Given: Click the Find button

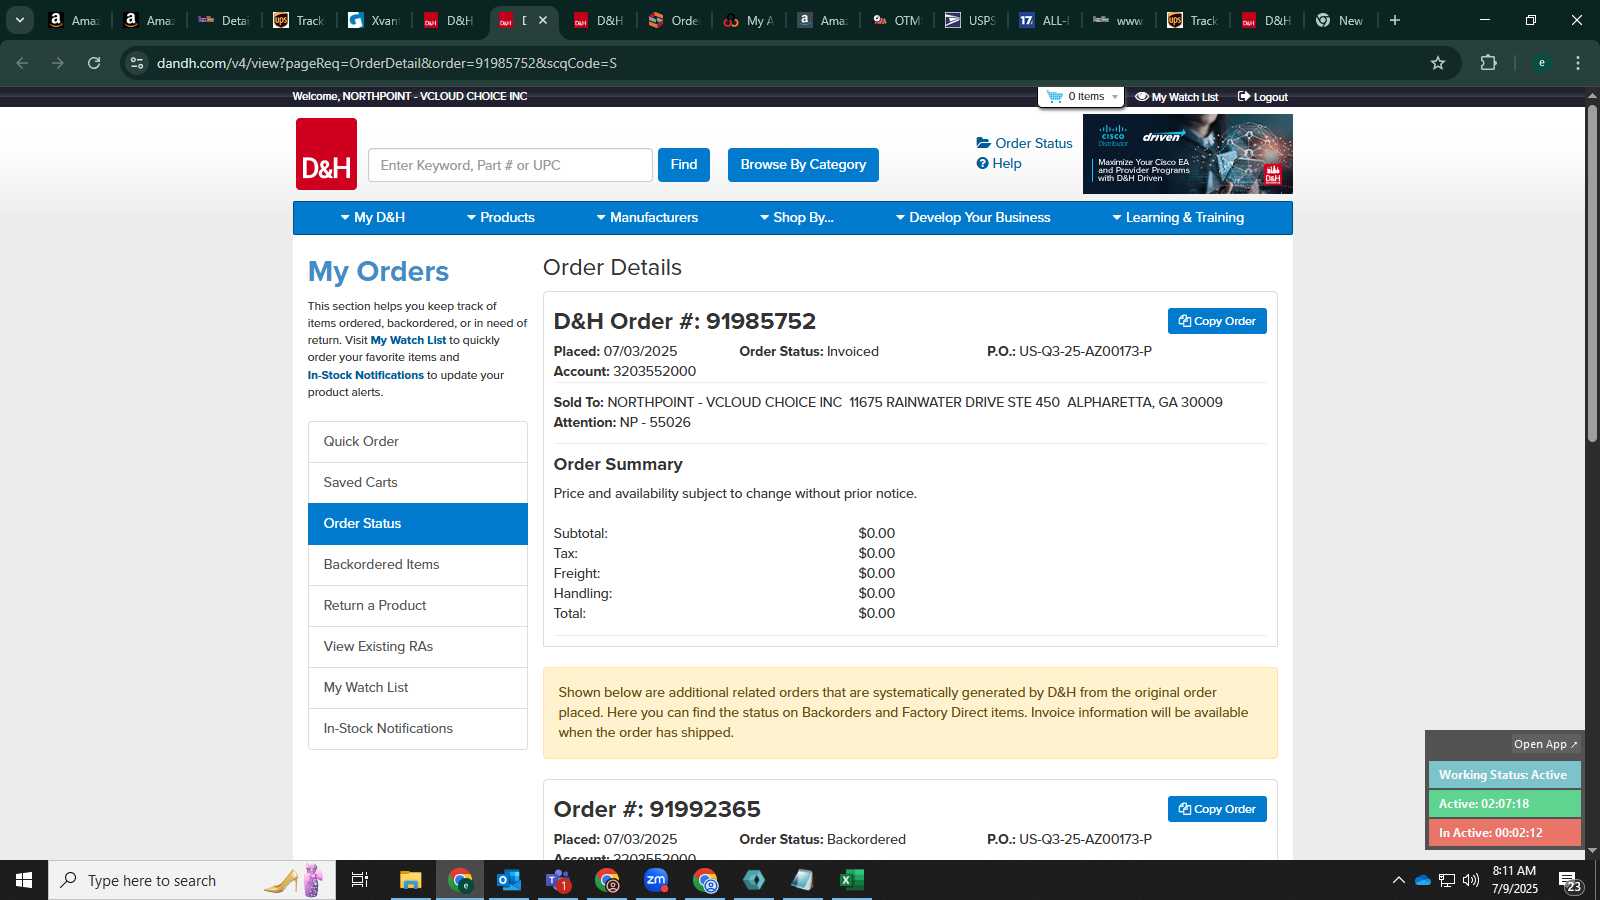Looking at the screenshot, I should tap(684, 165).
